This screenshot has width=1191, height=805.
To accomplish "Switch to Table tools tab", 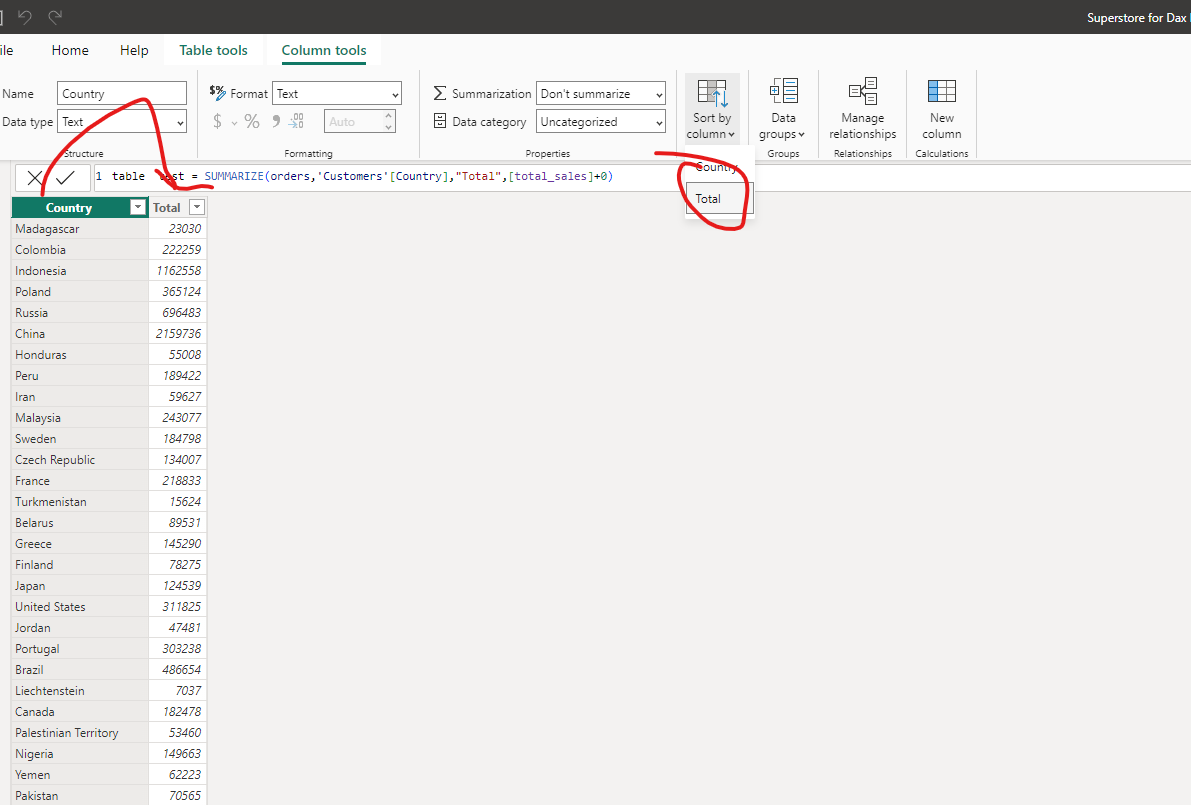I will [213, 50].
